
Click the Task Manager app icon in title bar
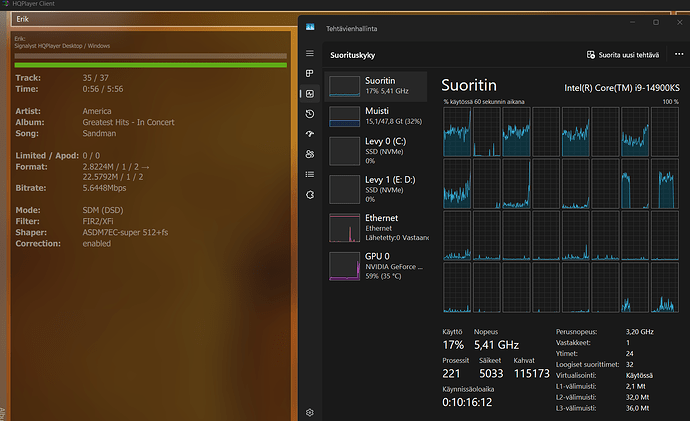310,27
